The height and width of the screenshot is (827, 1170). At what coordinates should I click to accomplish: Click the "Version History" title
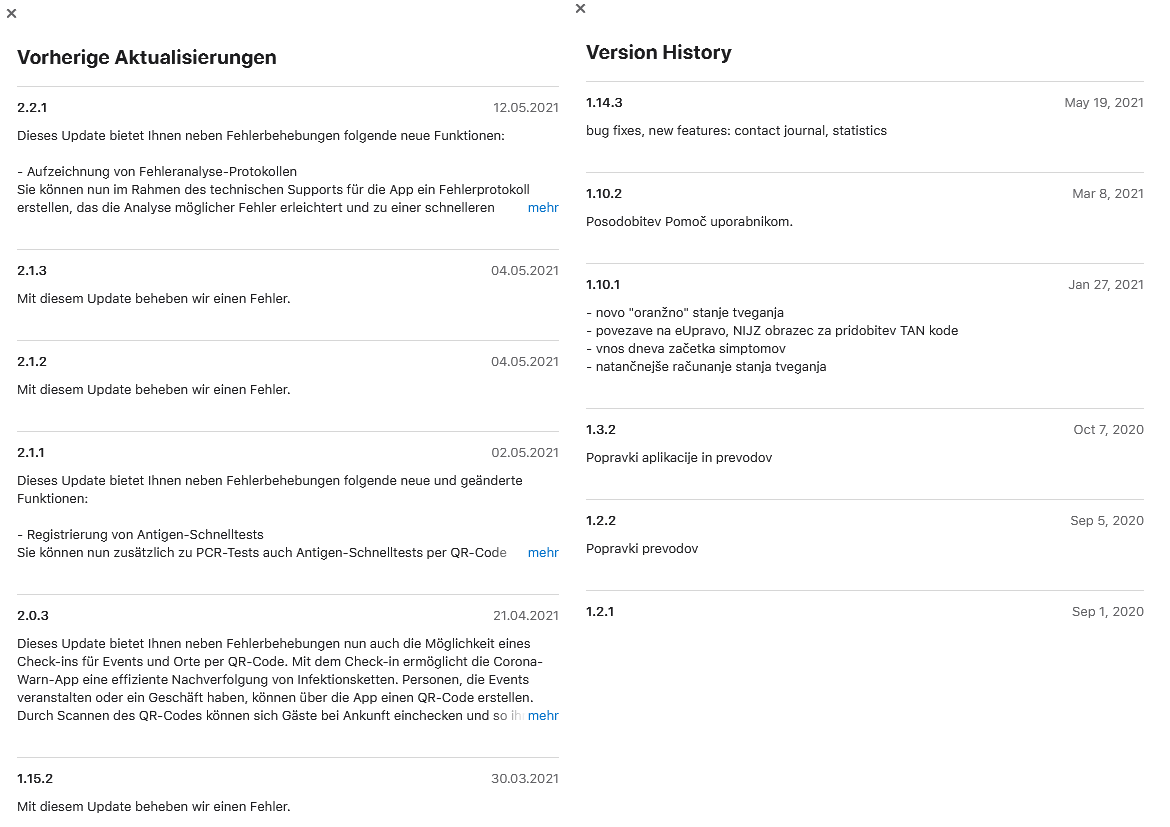658,53
